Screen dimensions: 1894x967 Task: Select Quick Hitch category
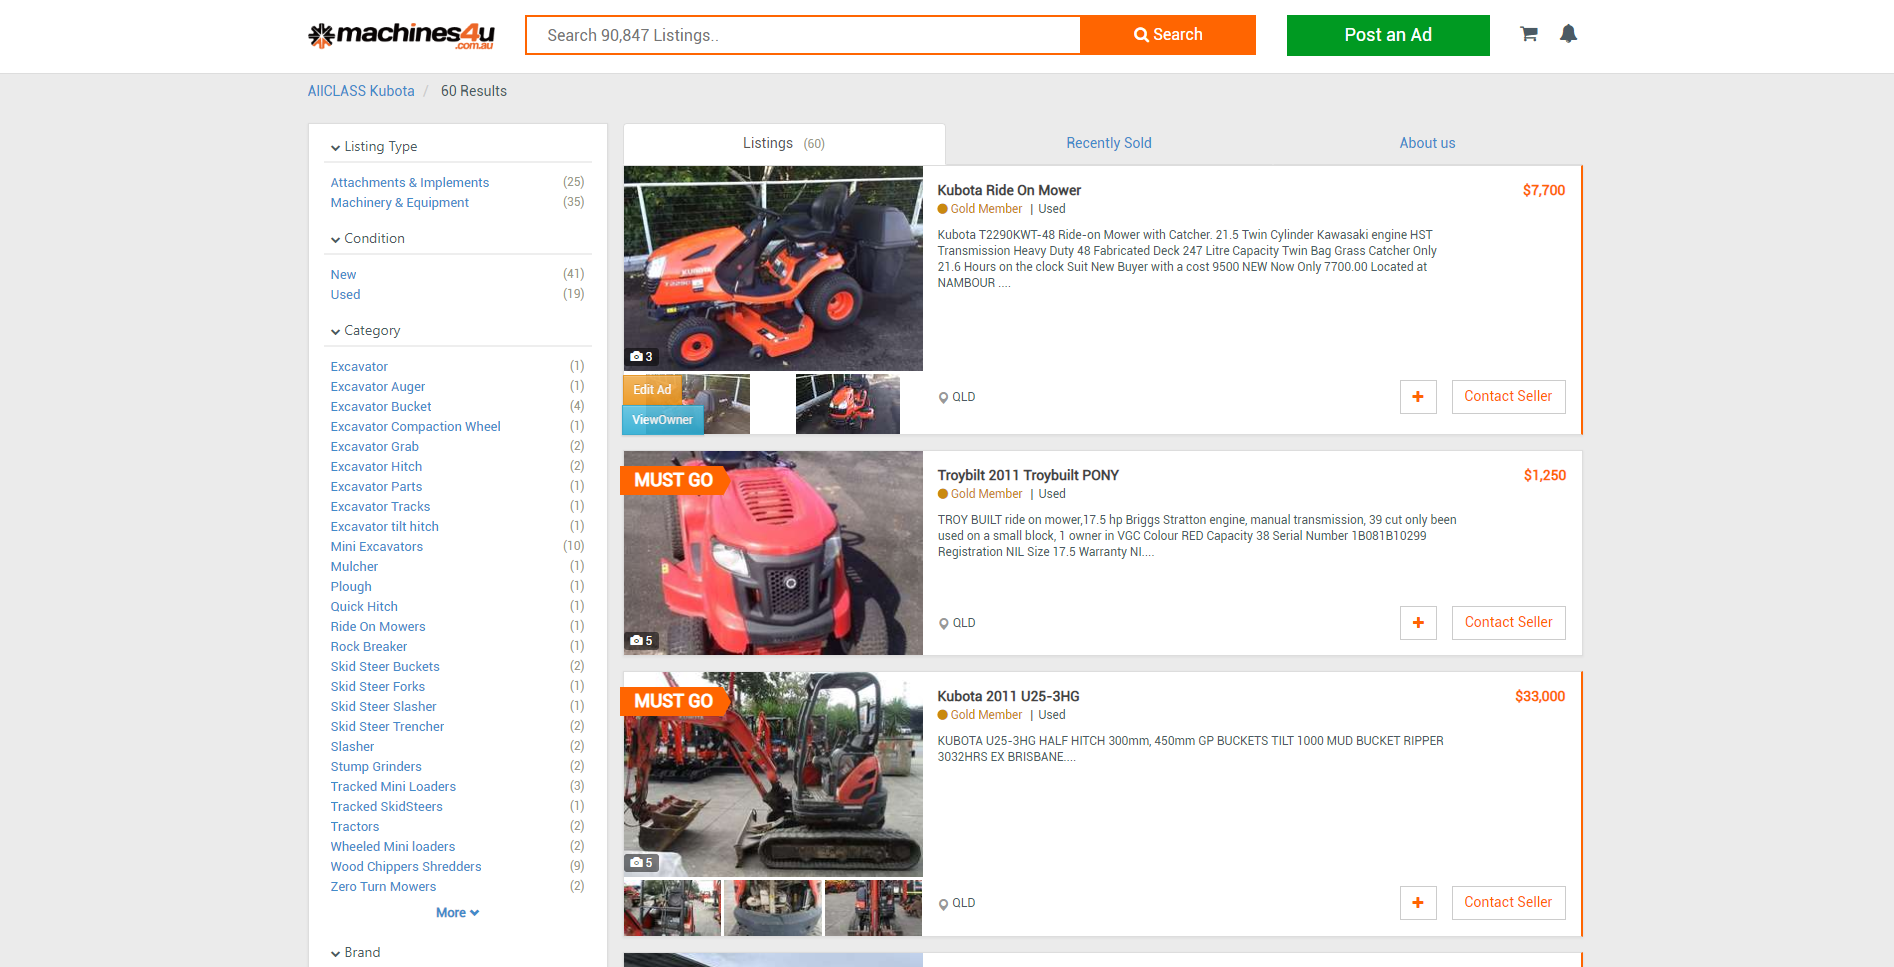(x=364, y=607)
